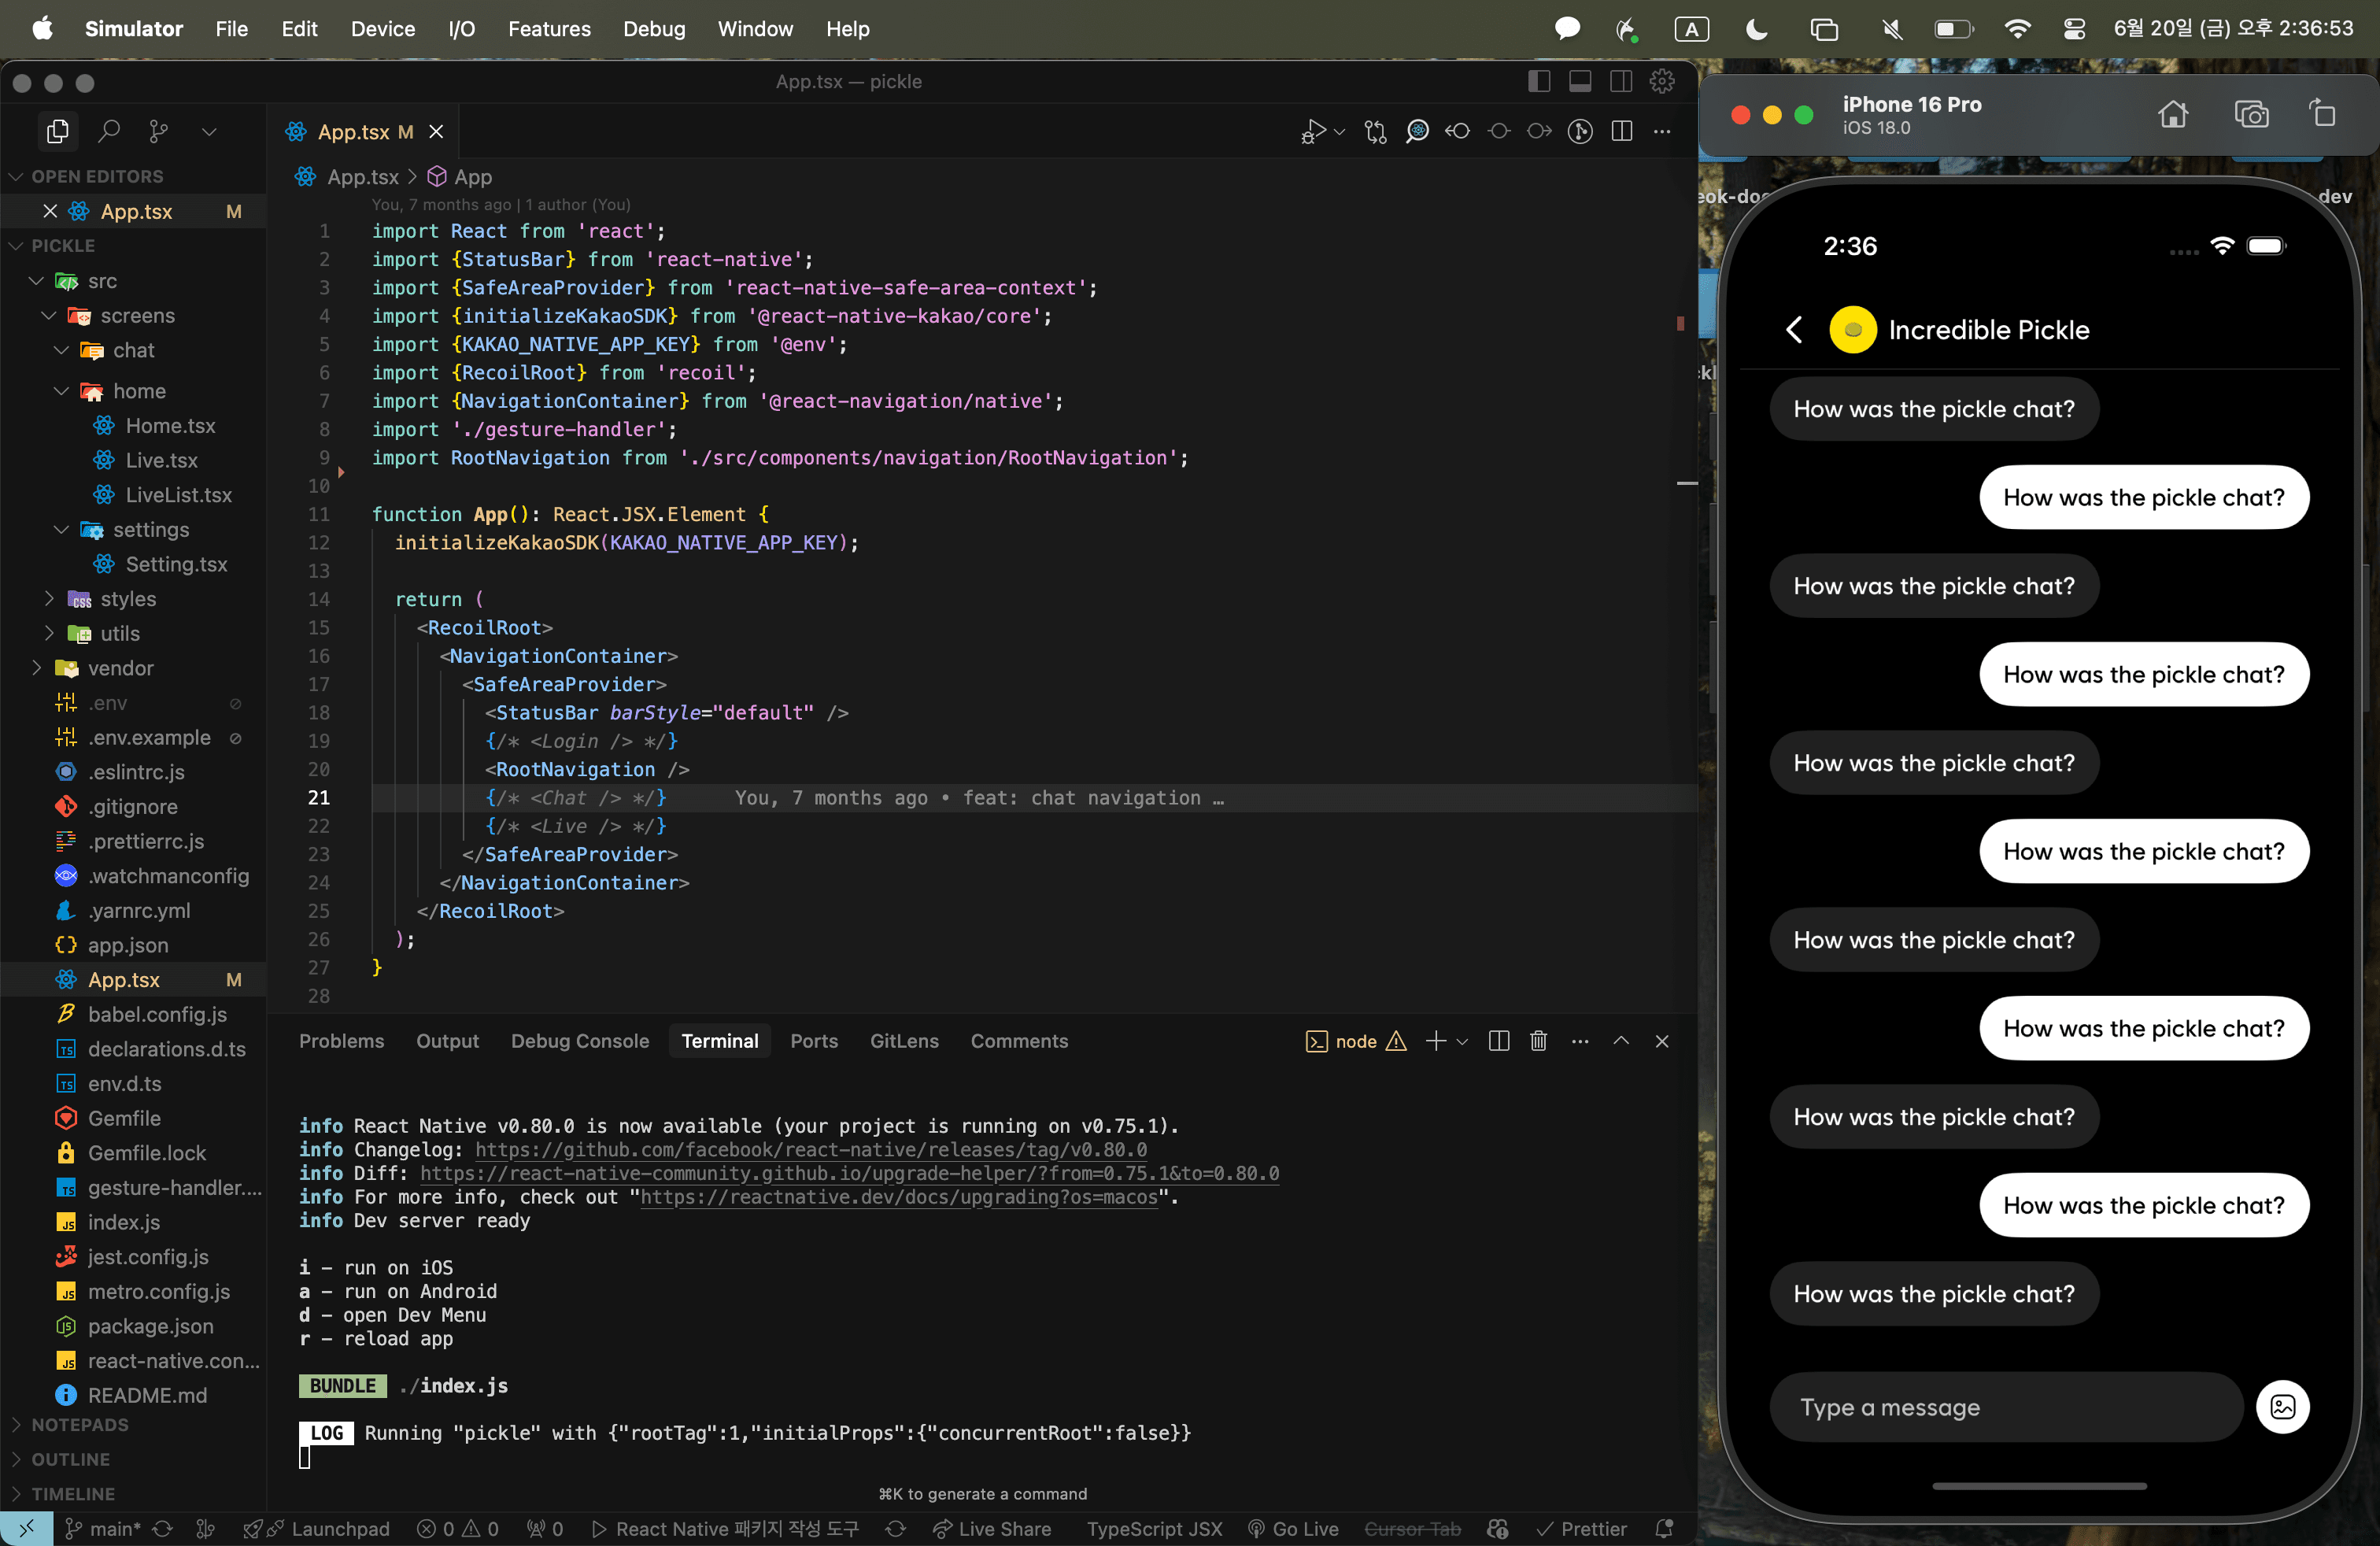Click Go Live in the status bar

click(x=1293, y=1528)
